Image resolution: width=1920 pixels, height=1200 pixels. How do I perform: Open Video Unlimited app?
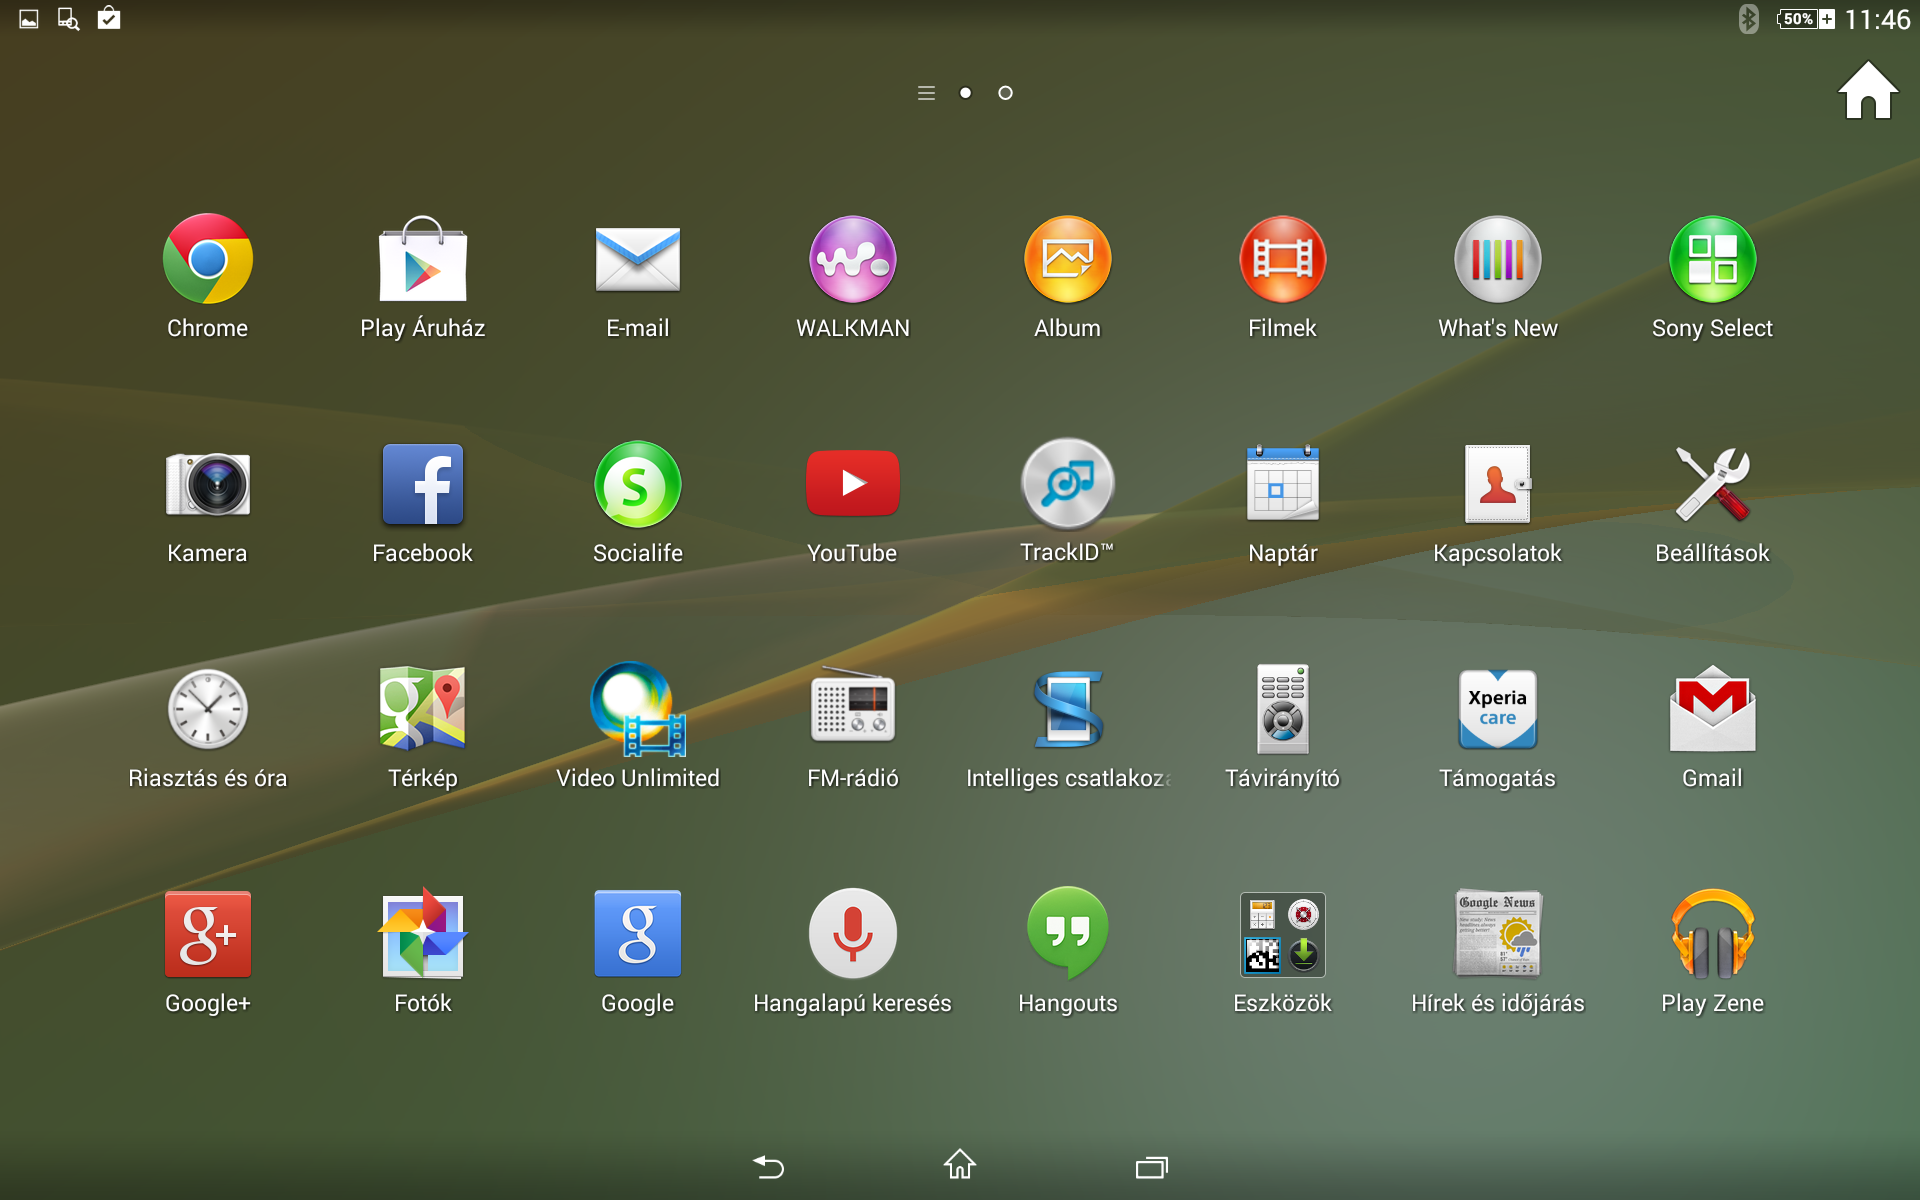coord(638,709)
